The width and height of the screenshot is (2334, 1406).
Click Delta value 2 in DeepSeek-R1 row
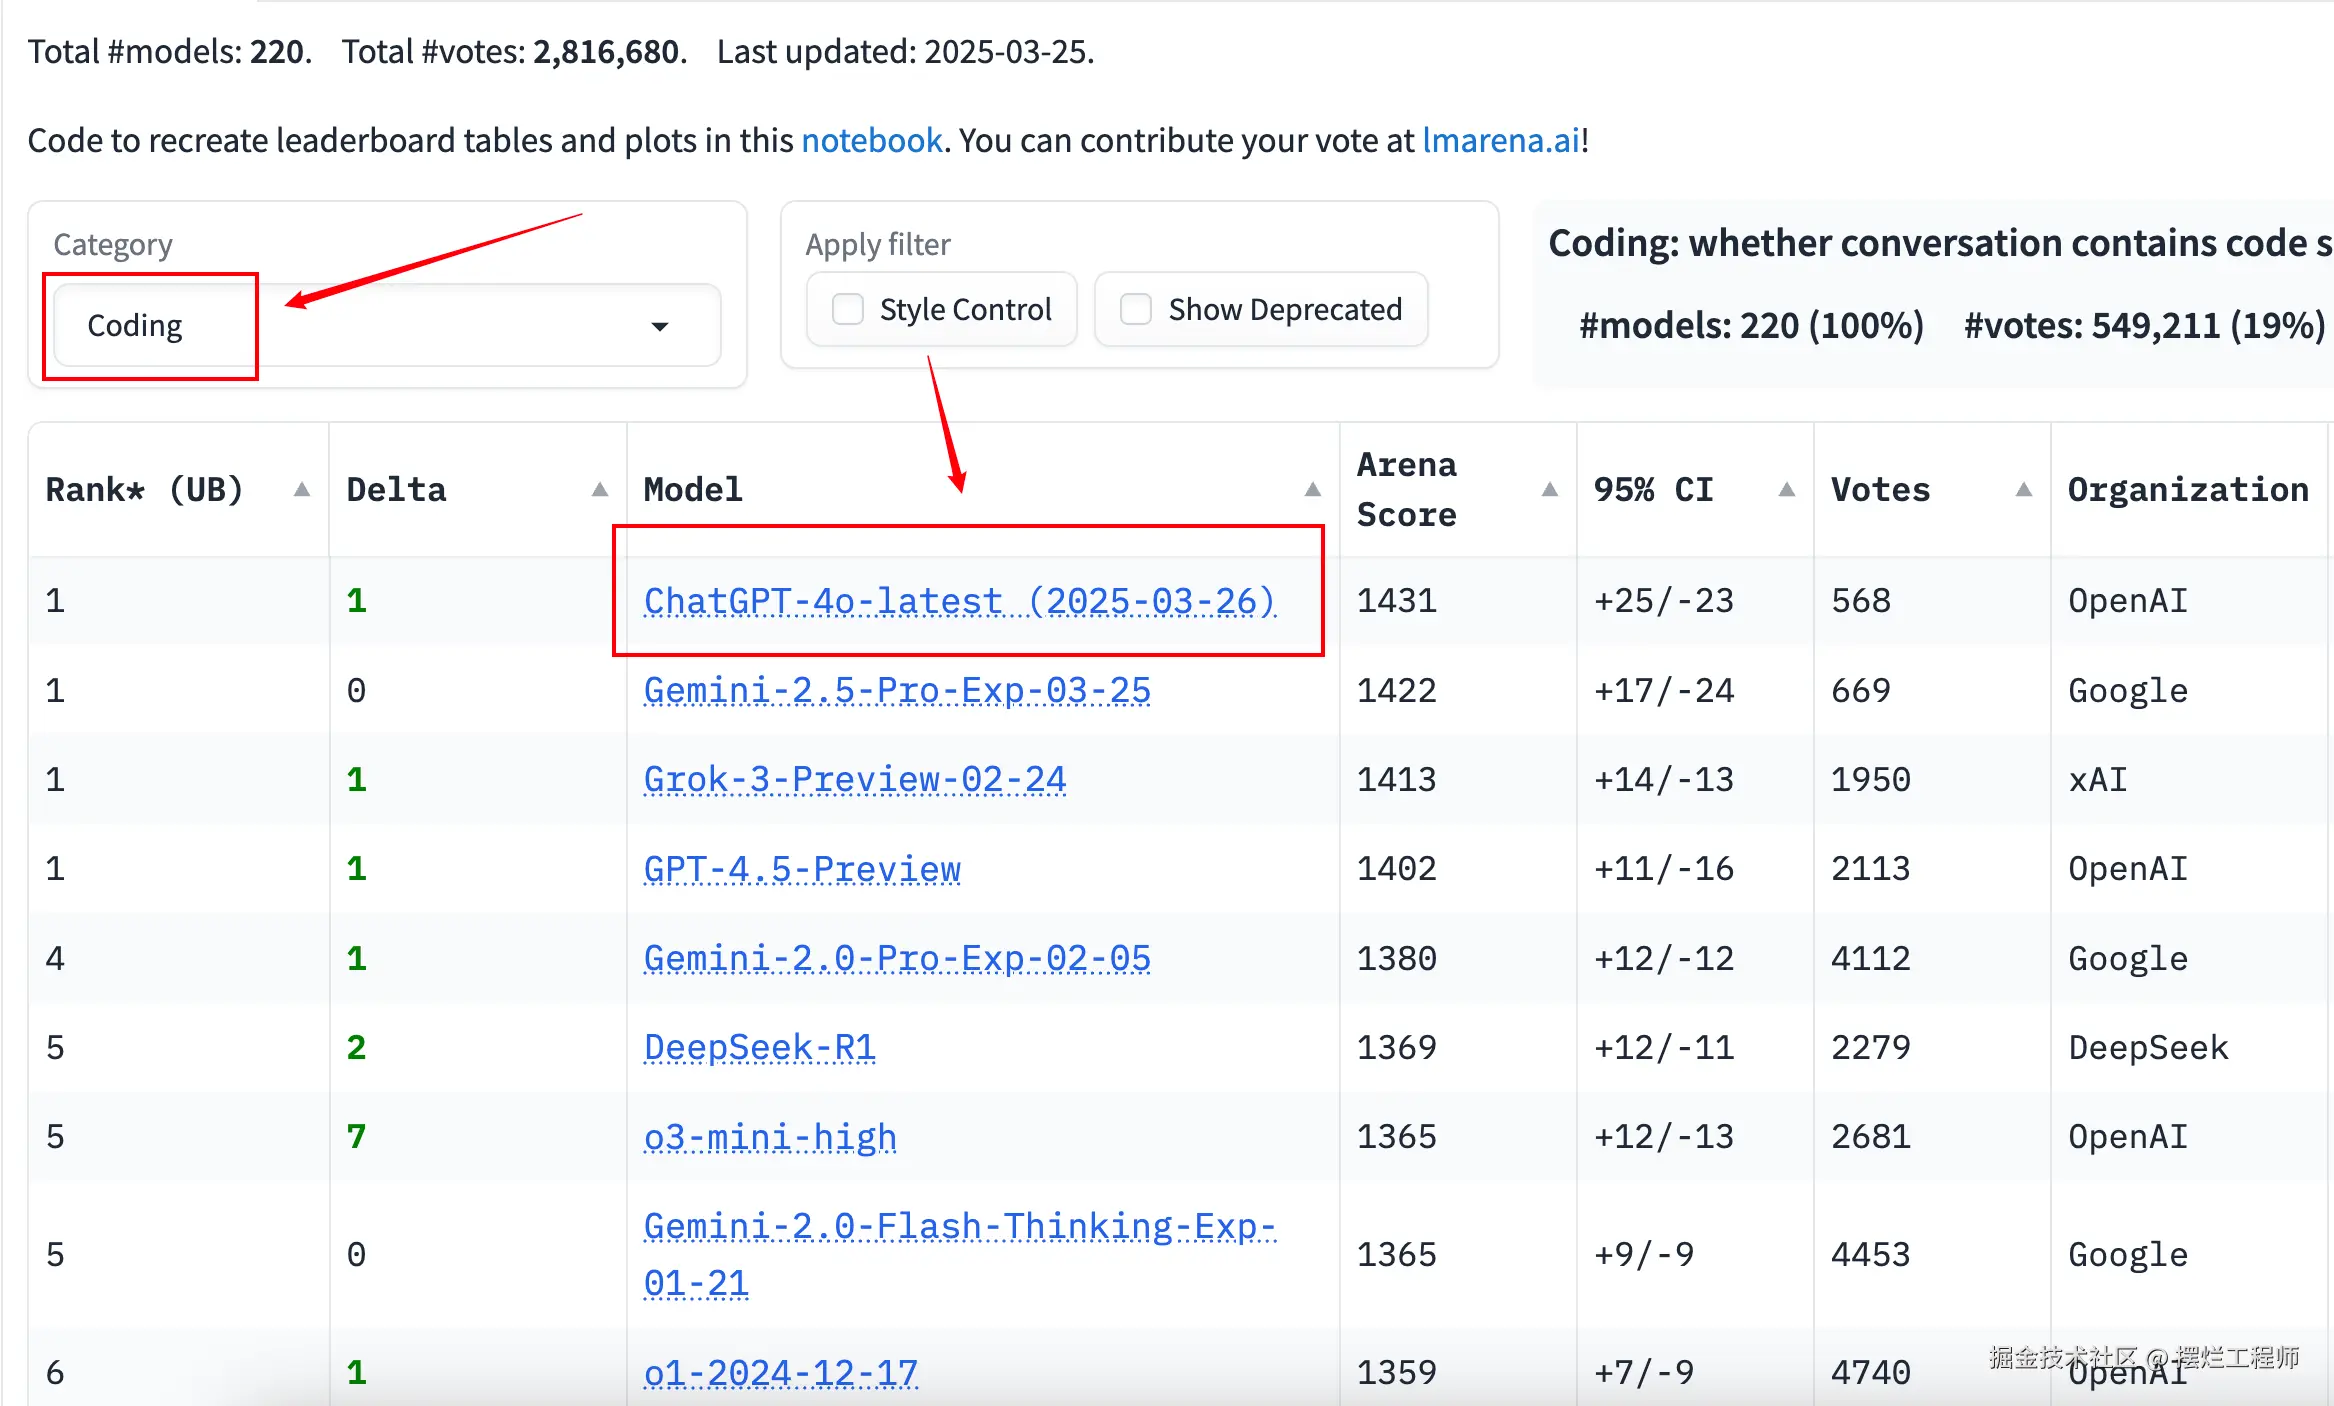coord(356,1047)
